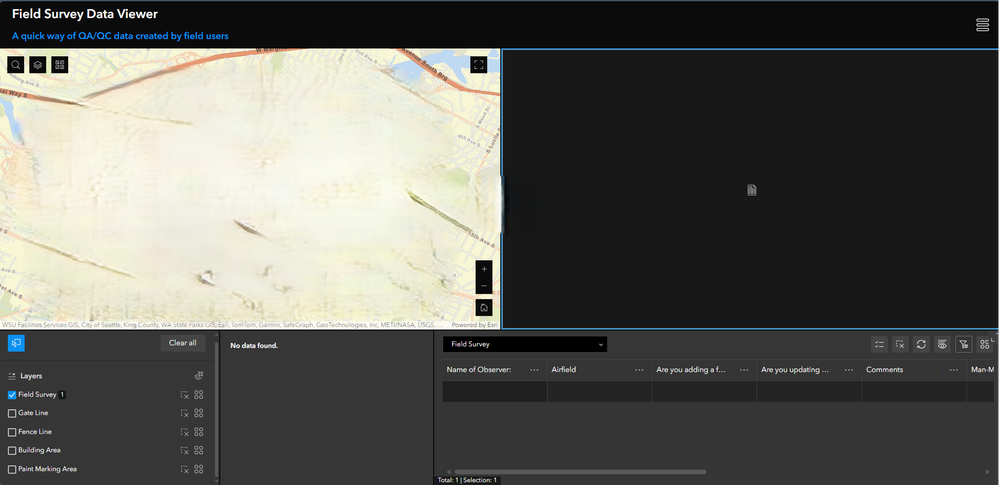The width and height of the screenshot is (999, 485).
Task: Collapse the Layers list expander
Action: (11, 377)
